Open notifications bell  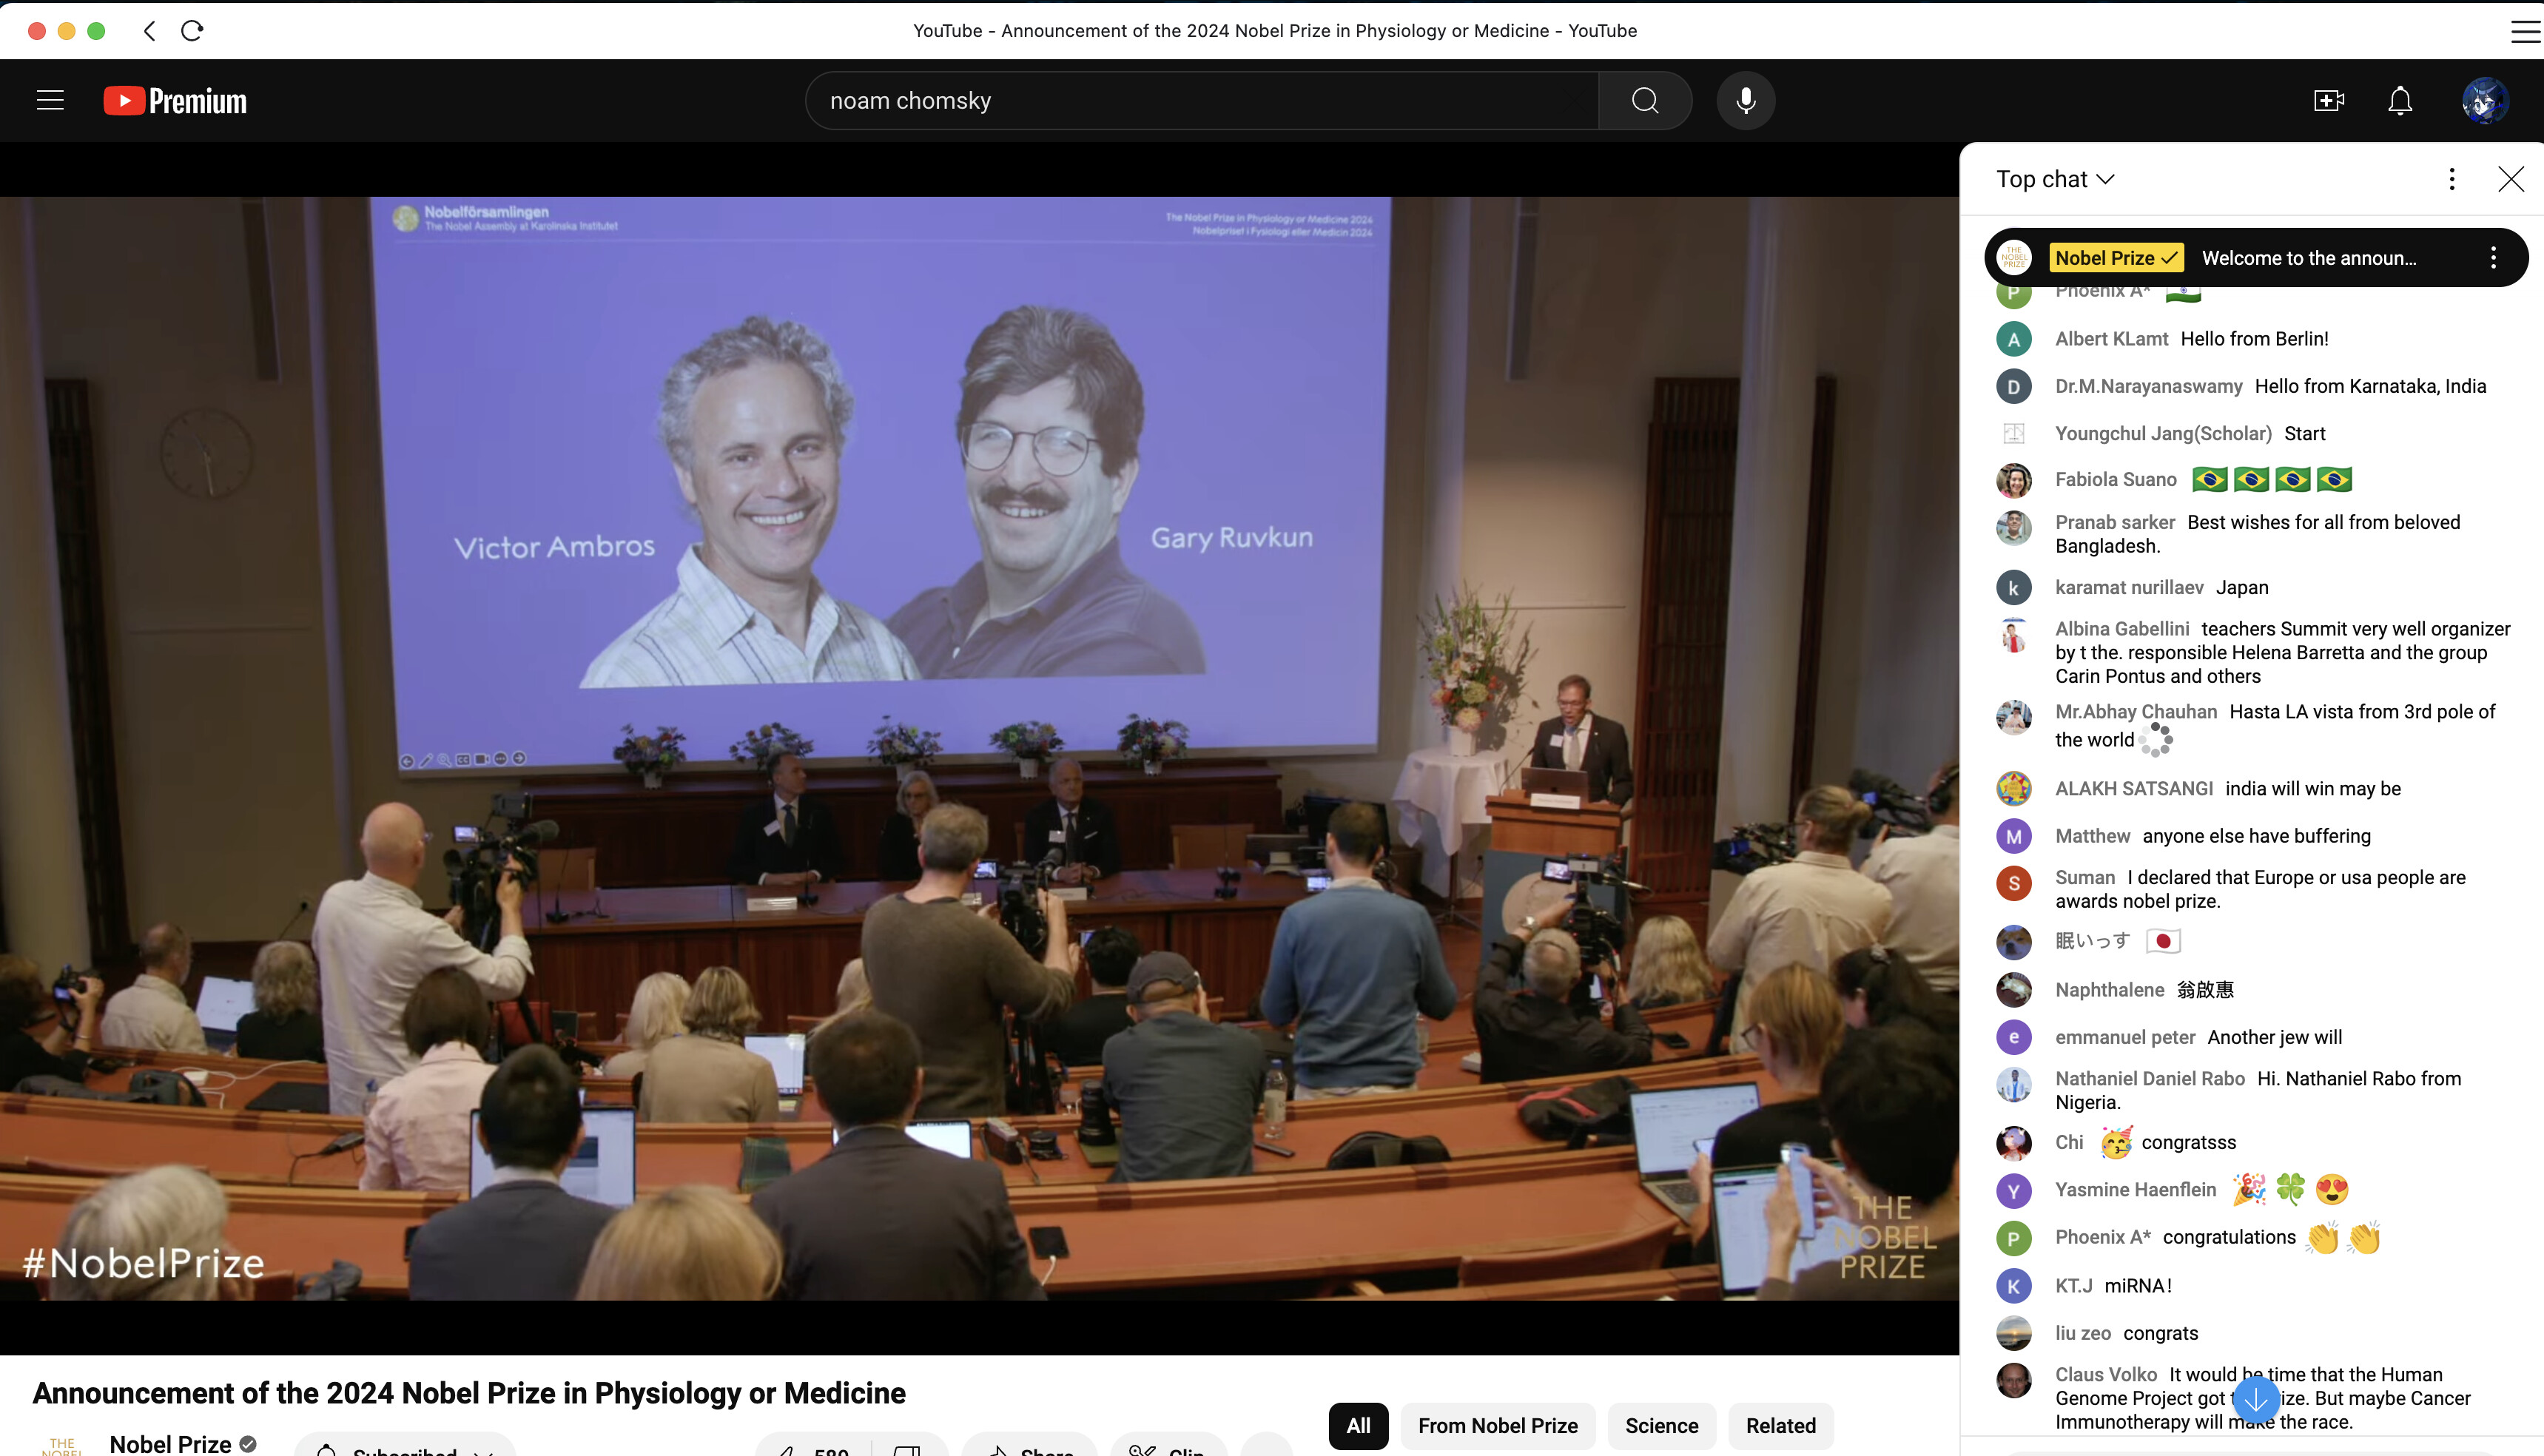point(2400,100)
